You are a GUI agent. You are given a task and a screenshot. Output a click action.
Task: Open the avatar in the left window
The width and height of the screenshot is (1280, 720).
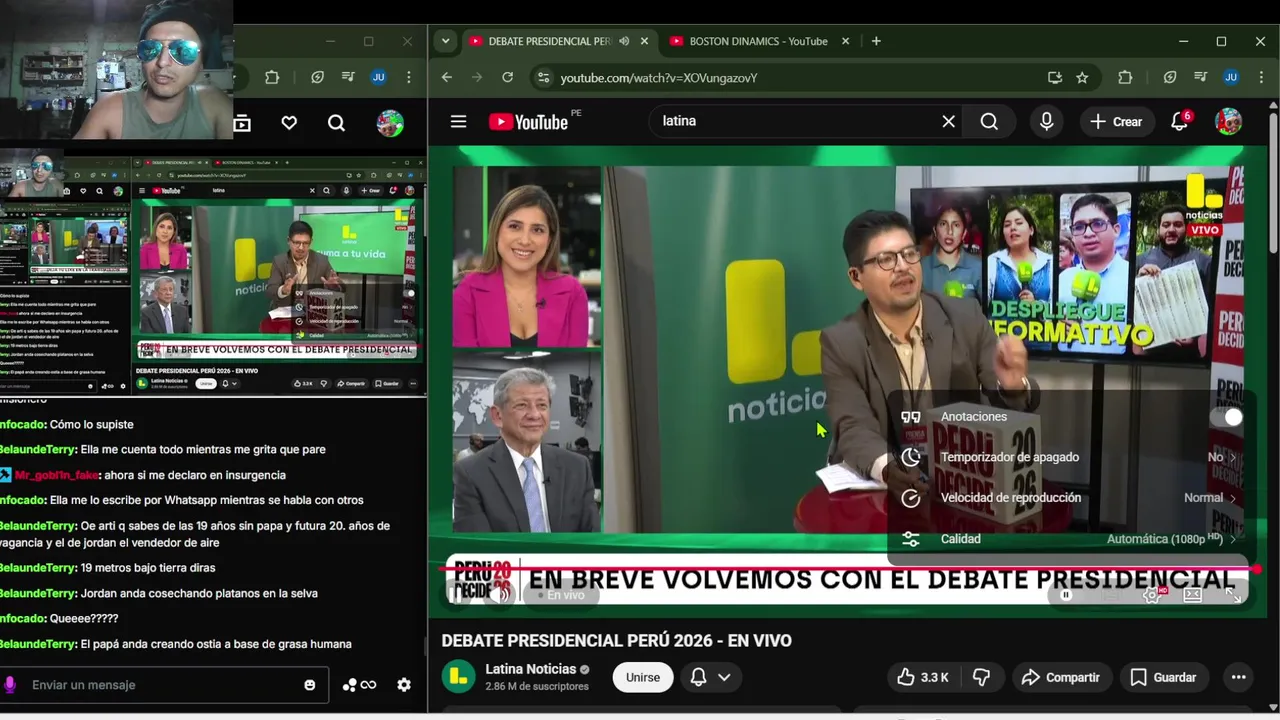[x=390, y=123]
